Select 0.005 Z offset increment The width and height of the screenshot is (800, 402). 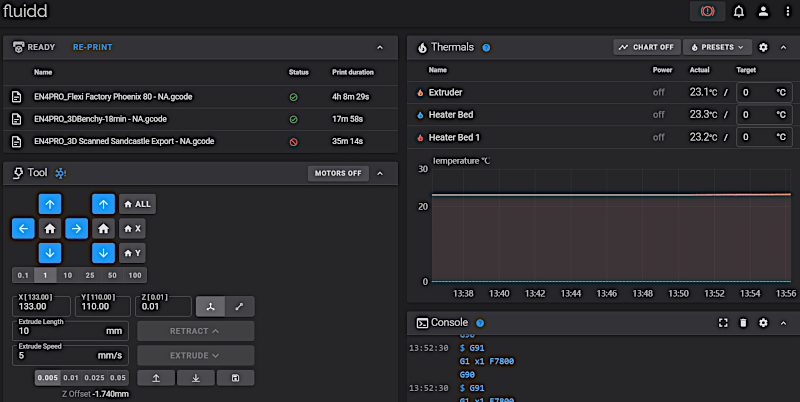47,378
